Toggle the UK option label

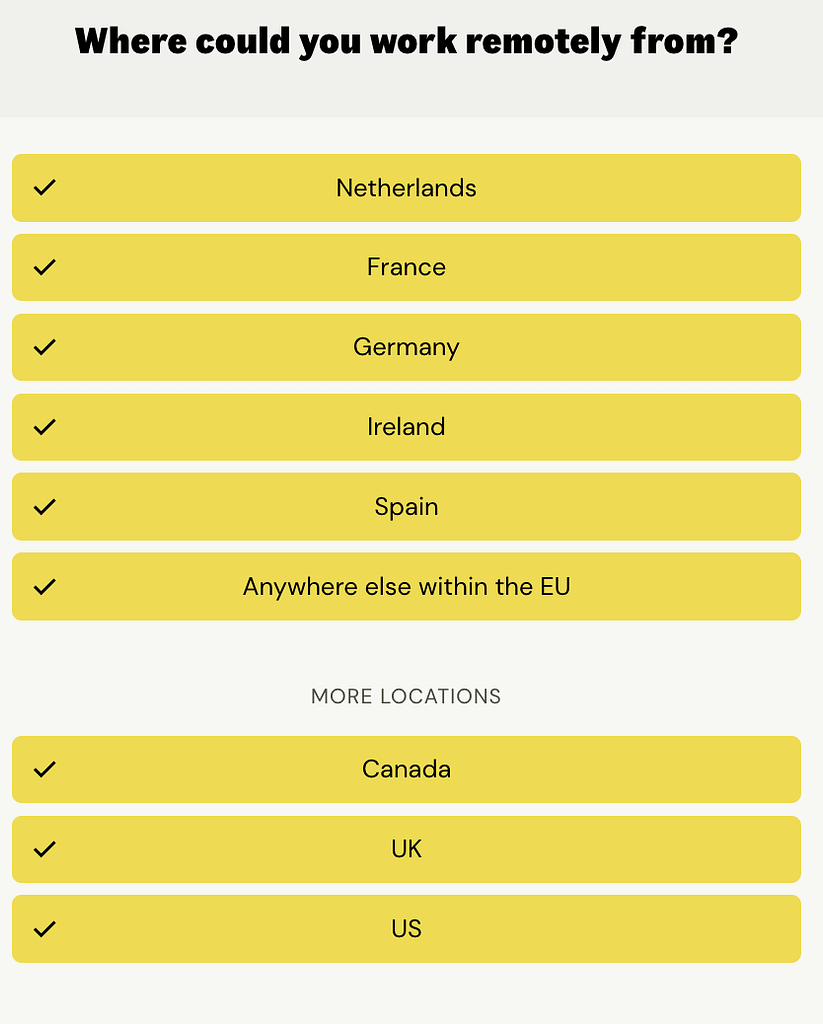pyautogui.click(x=406, y=849)
